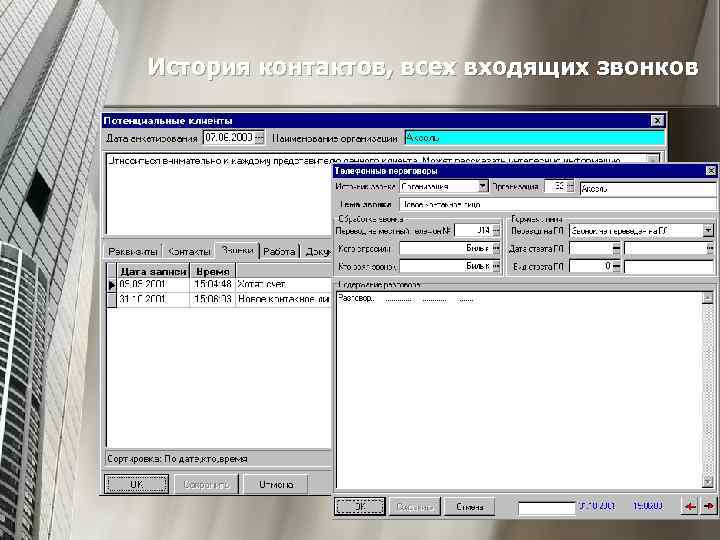Close the 'Телефонные переговоры' window
720x540 pixels.
coord(710,171)
